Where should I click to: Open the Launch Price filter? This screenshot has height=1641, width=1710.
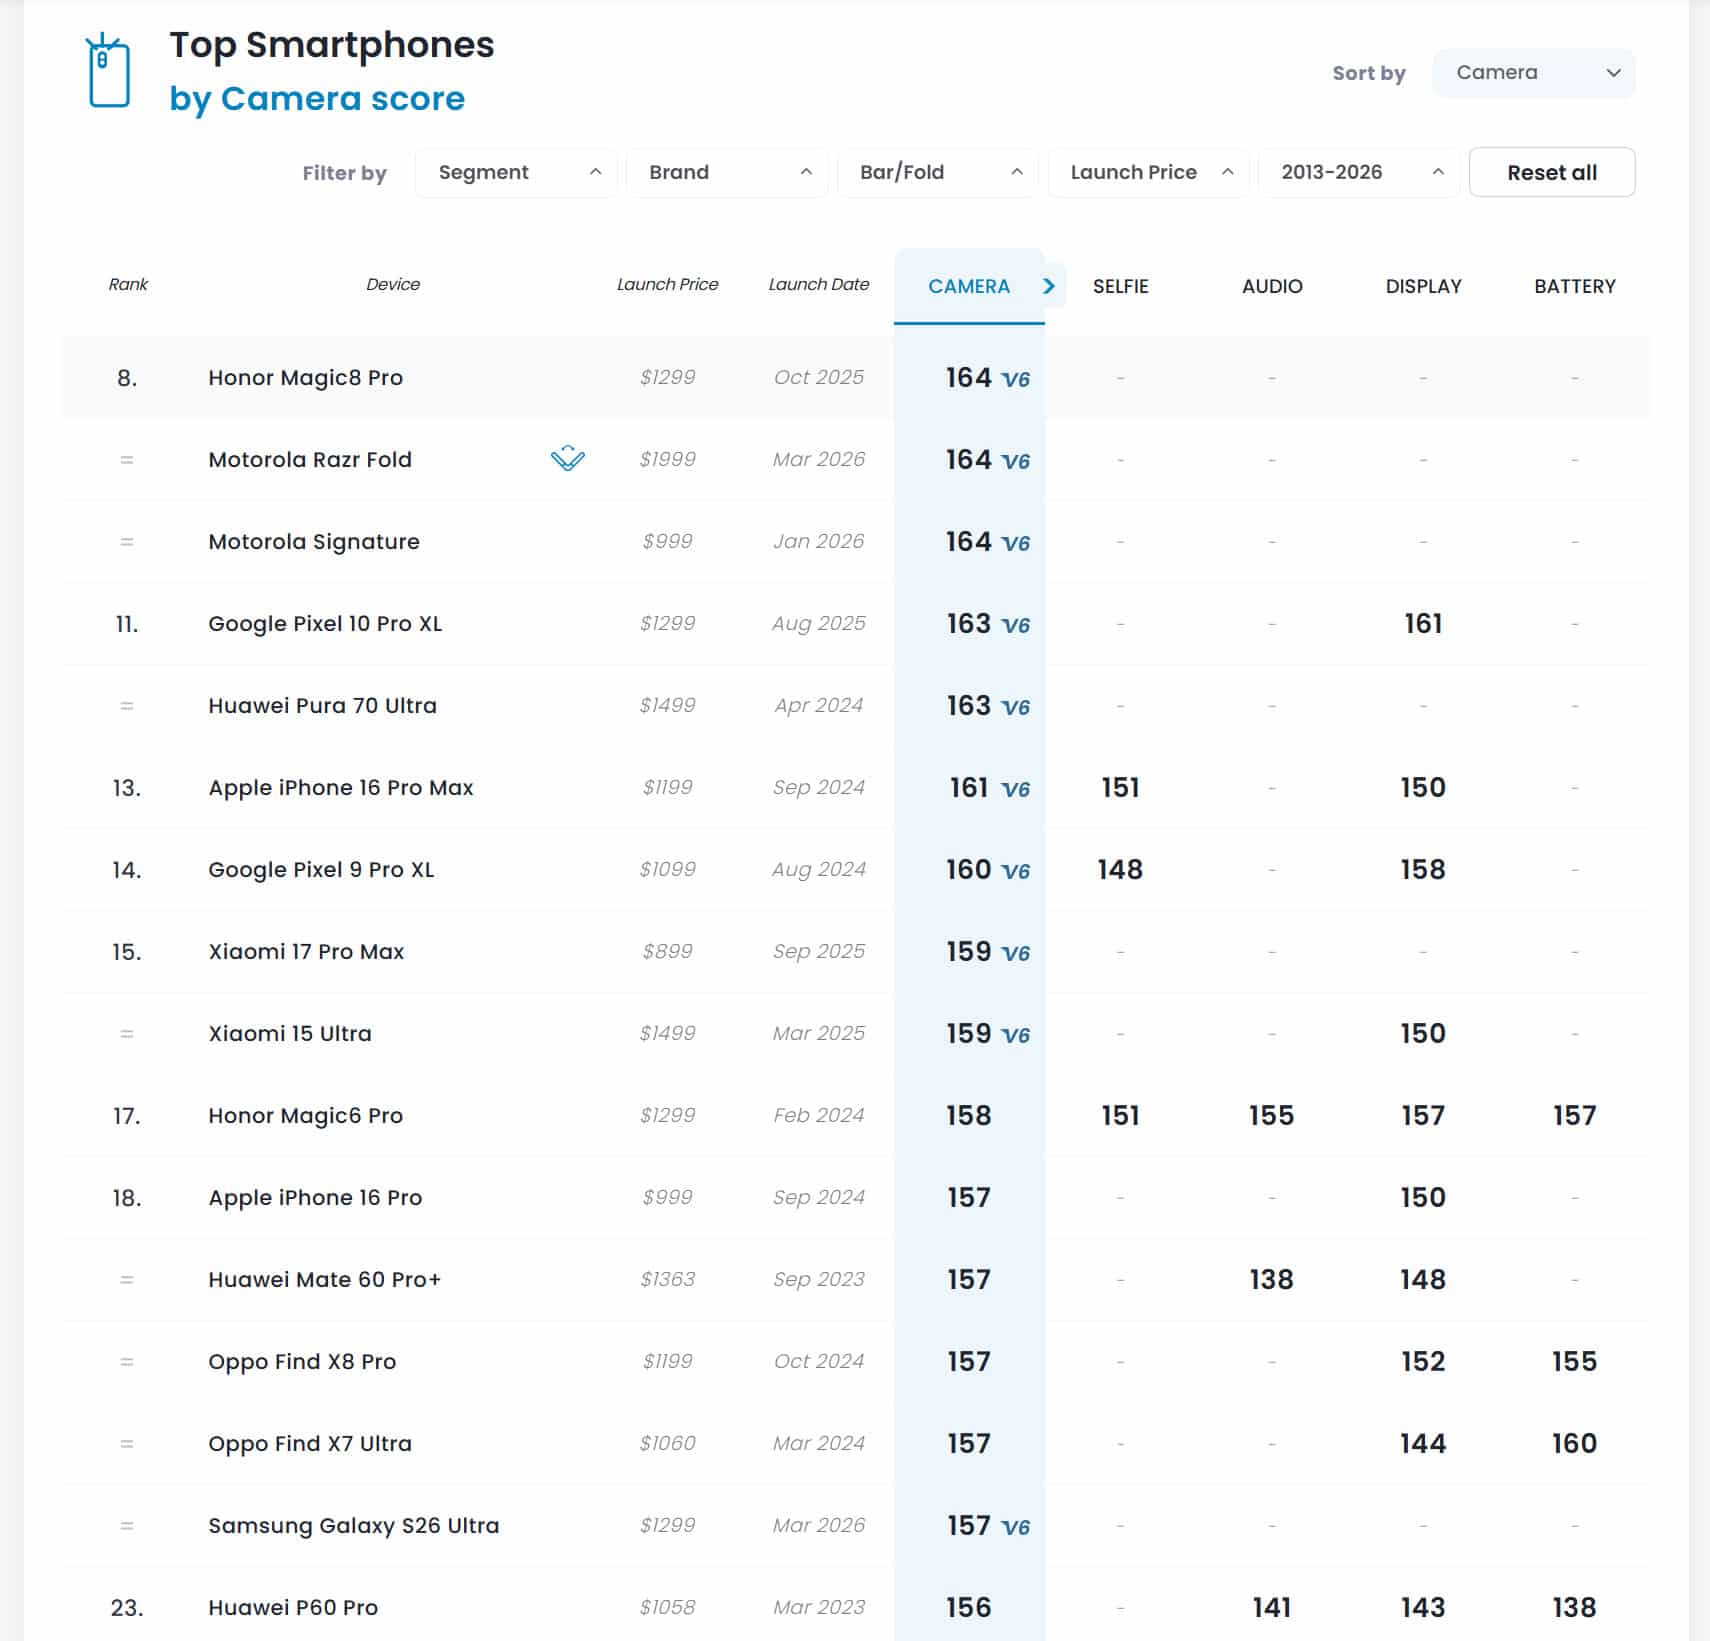tap(1148, 172)
